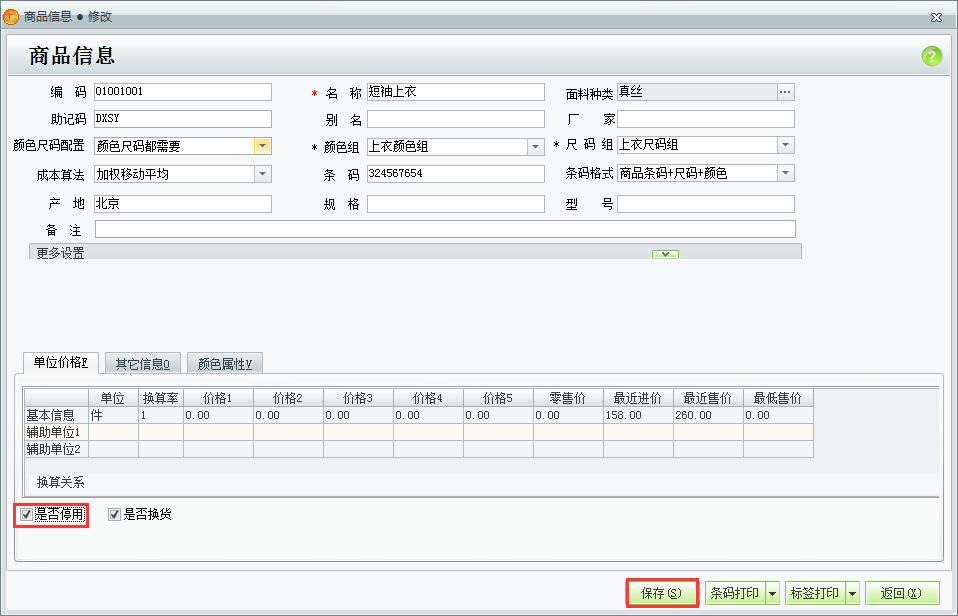Click inside the 名称 input field
The width and height of the screenshot is (958, 616).
tap(455, 91)
